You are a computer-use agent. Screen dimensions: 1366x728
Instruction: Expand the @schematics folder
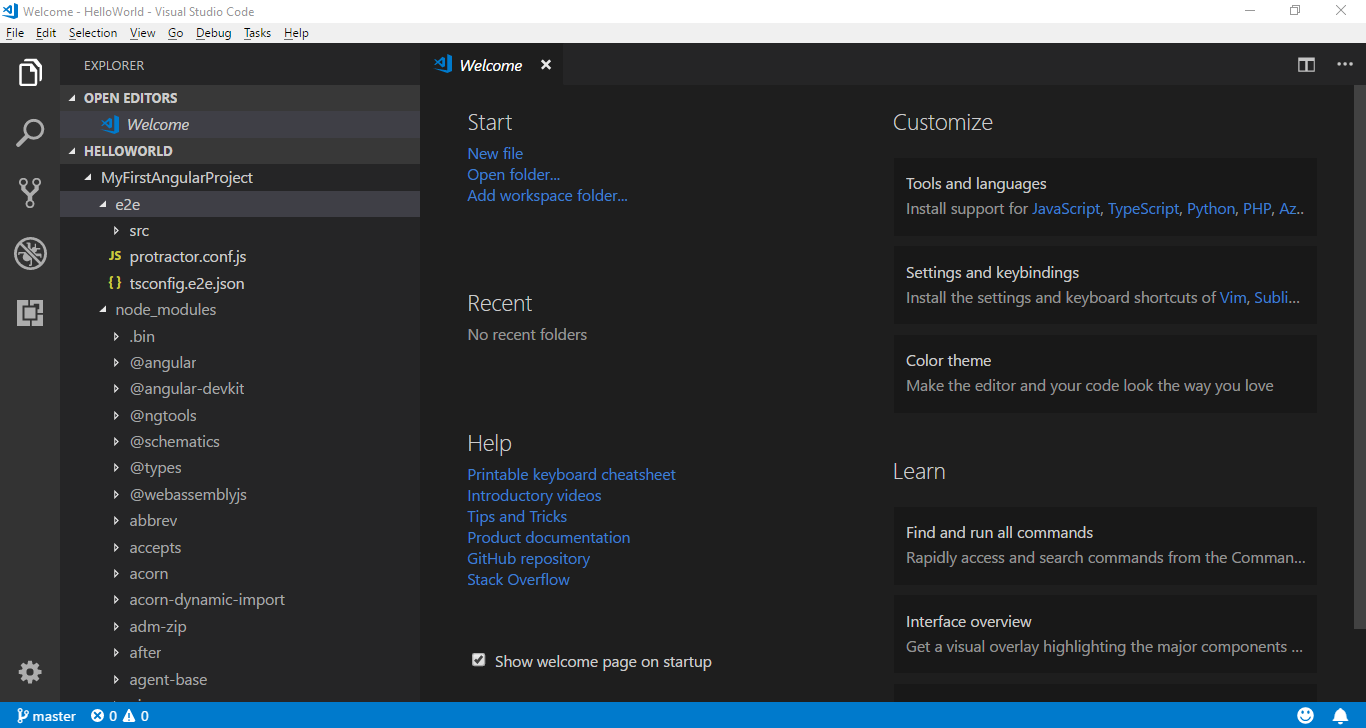pyautogui.click(x=117, y=442)
